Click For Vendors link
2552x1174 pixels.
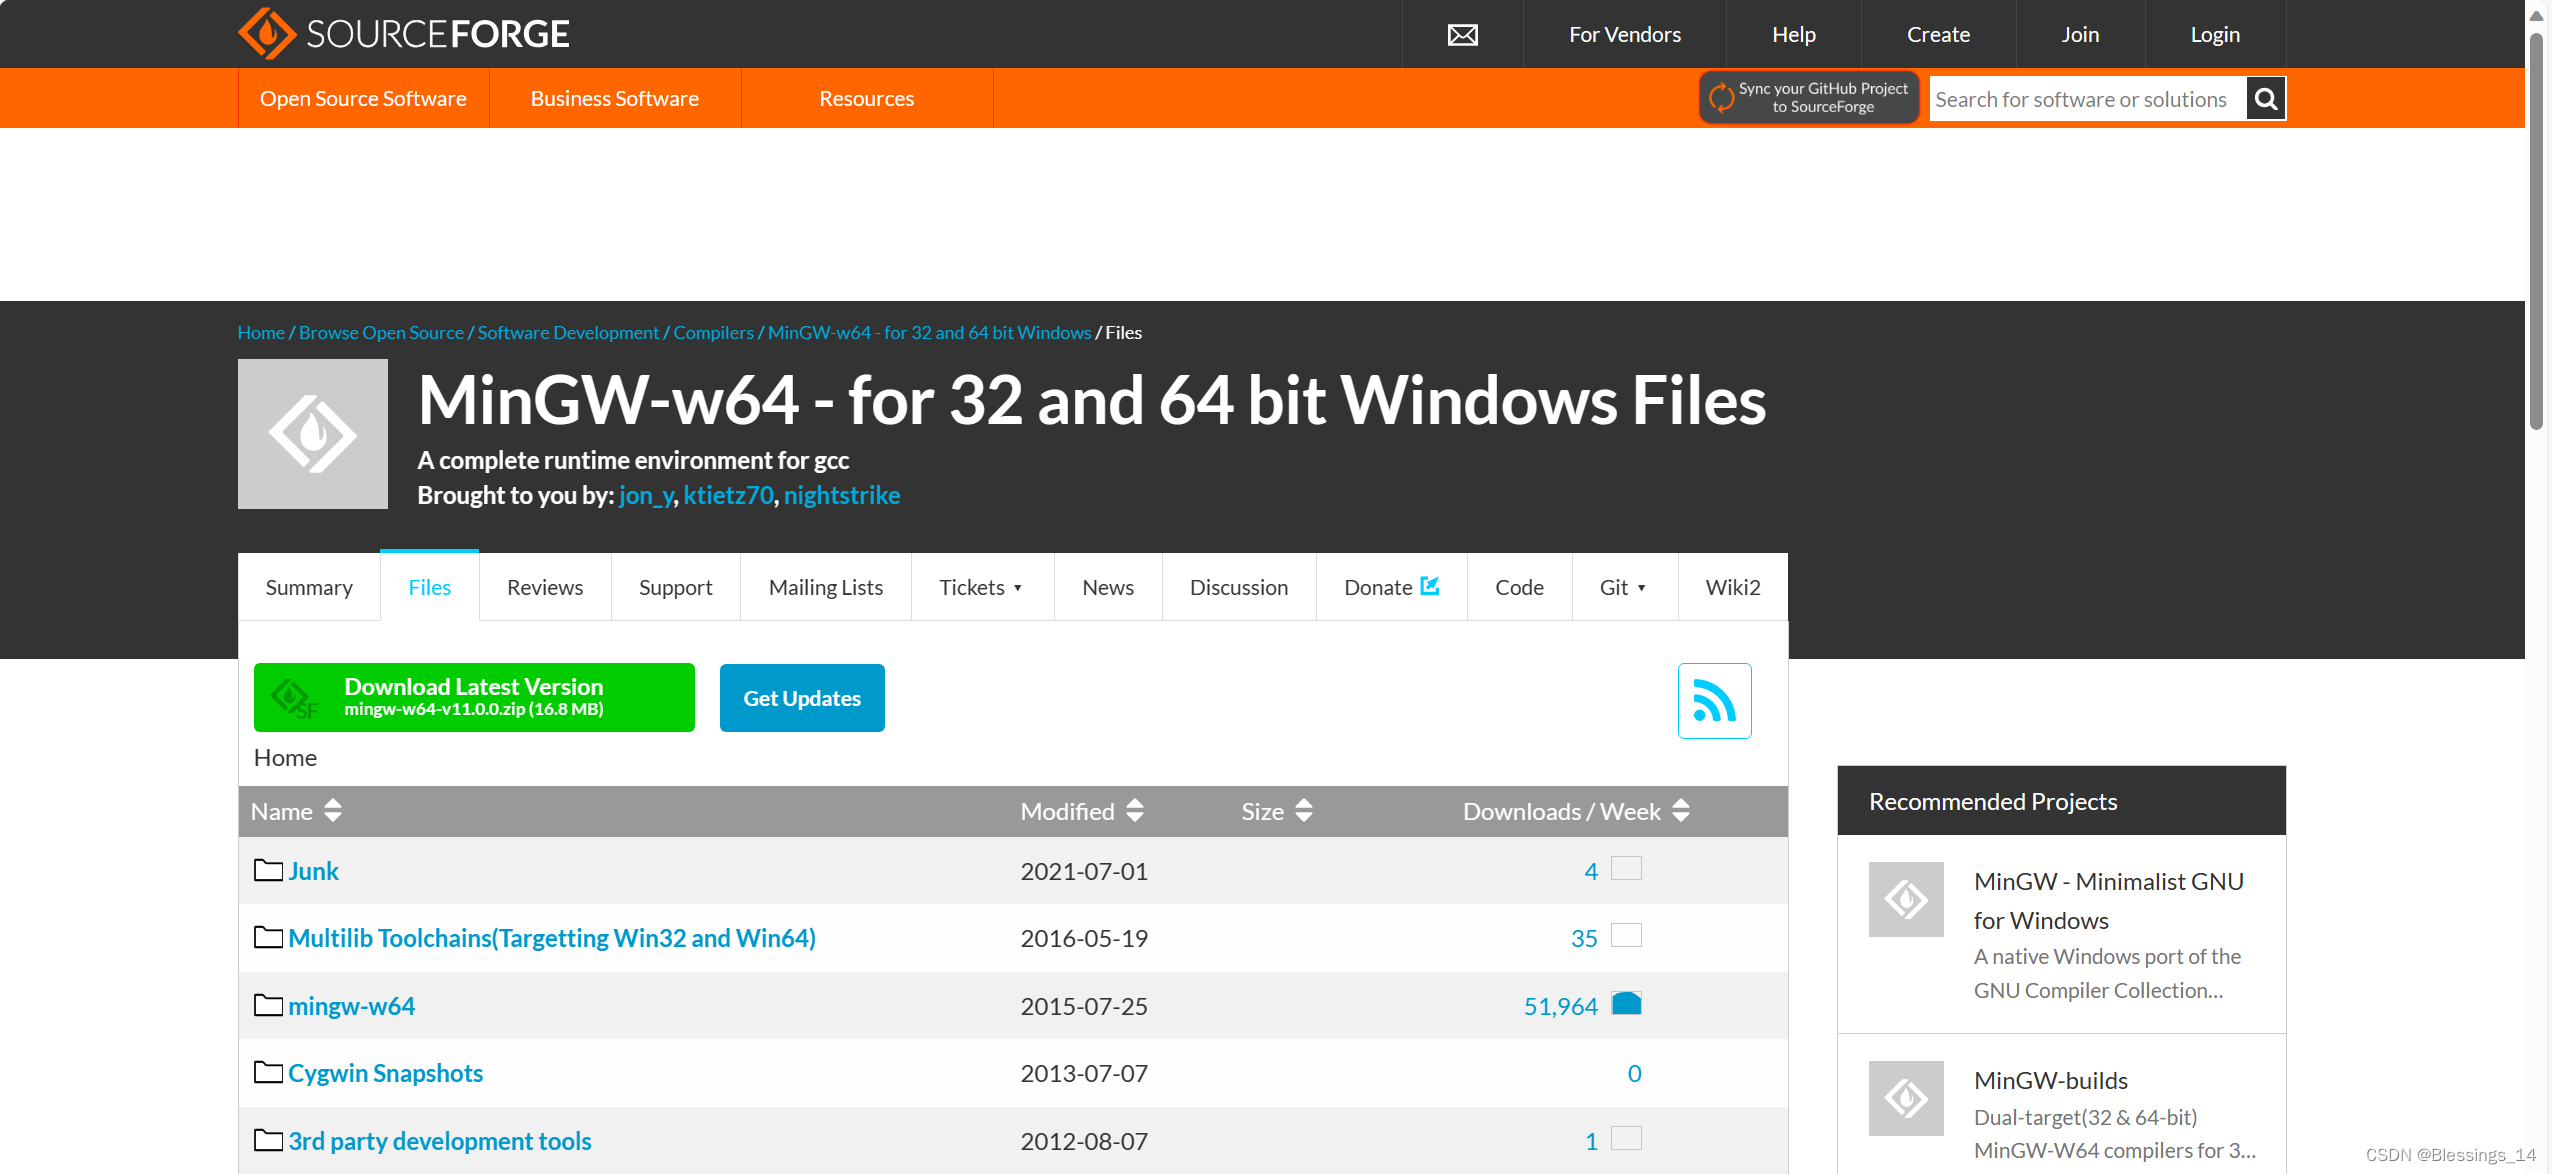(x=1624, y=34)
